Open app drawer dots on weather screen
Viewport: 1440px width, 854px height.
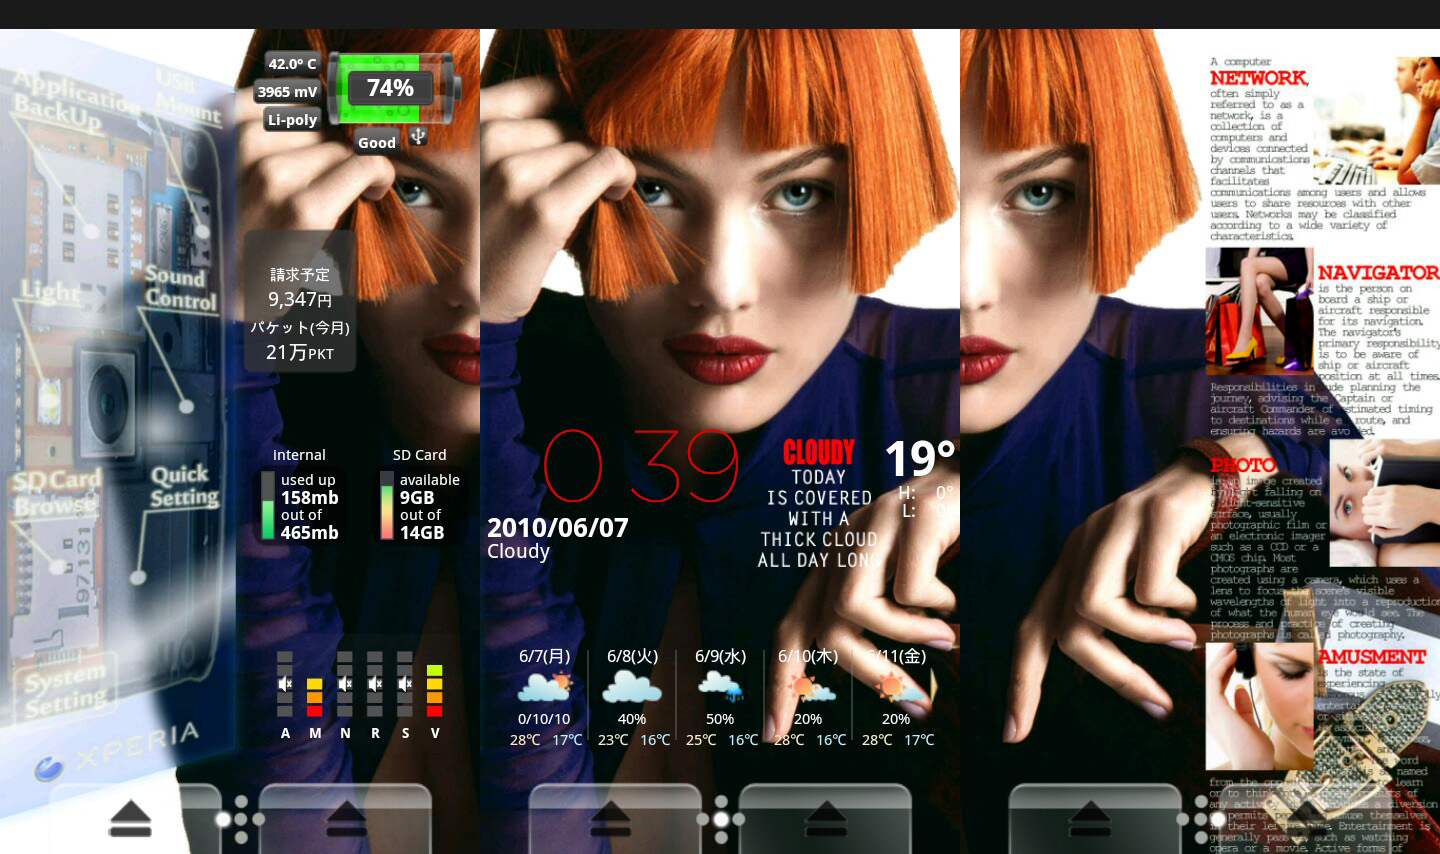tap(720, 818)
